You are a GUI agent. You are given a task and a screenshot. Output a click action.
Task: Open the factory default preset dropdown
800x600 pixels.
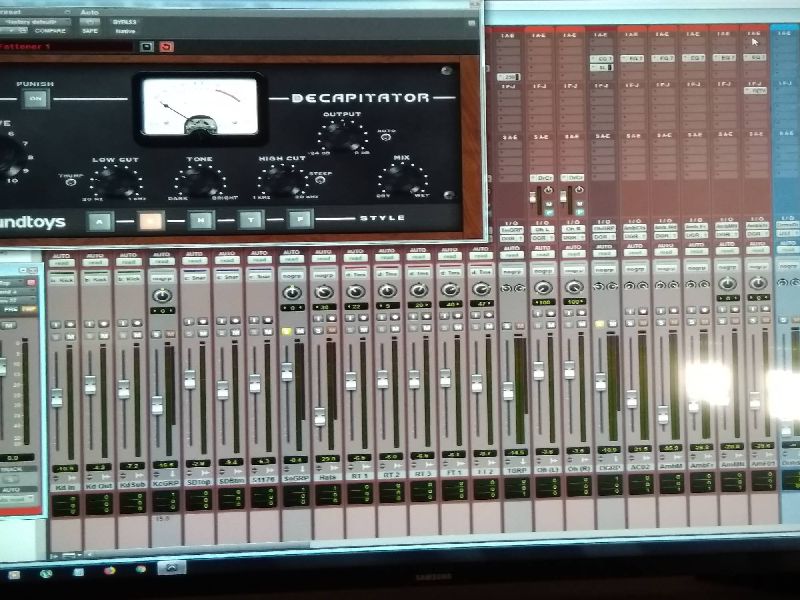point(35,22)
